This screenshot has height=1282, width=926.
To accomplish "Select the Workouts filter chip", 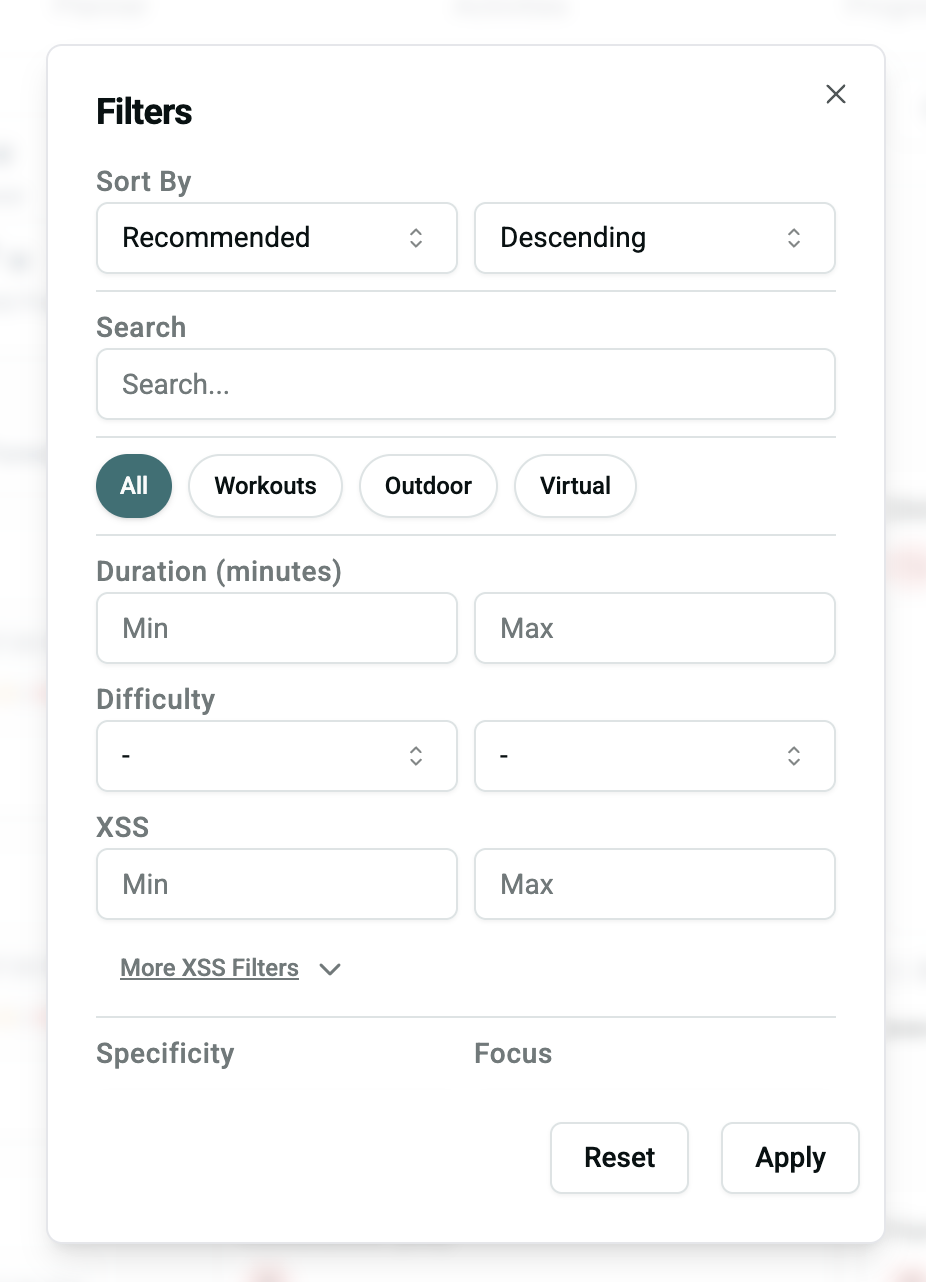I will tap(265, 486).
